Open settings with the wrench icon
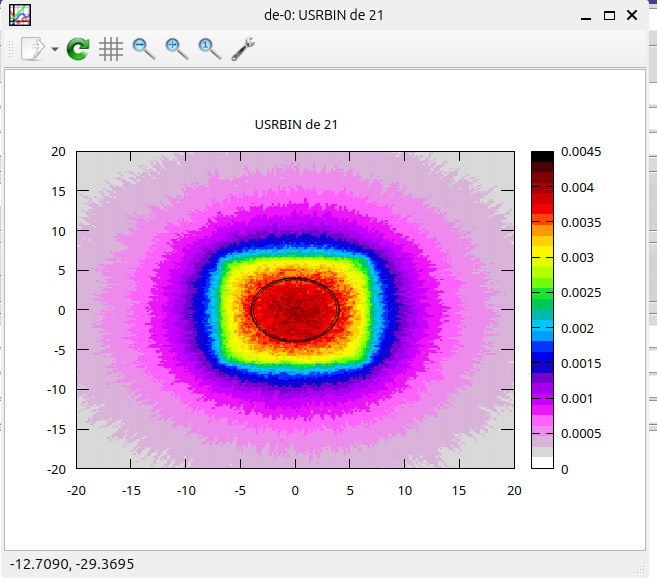The width and height of the screenshot is (657, 583). click(x=243, y=48)
